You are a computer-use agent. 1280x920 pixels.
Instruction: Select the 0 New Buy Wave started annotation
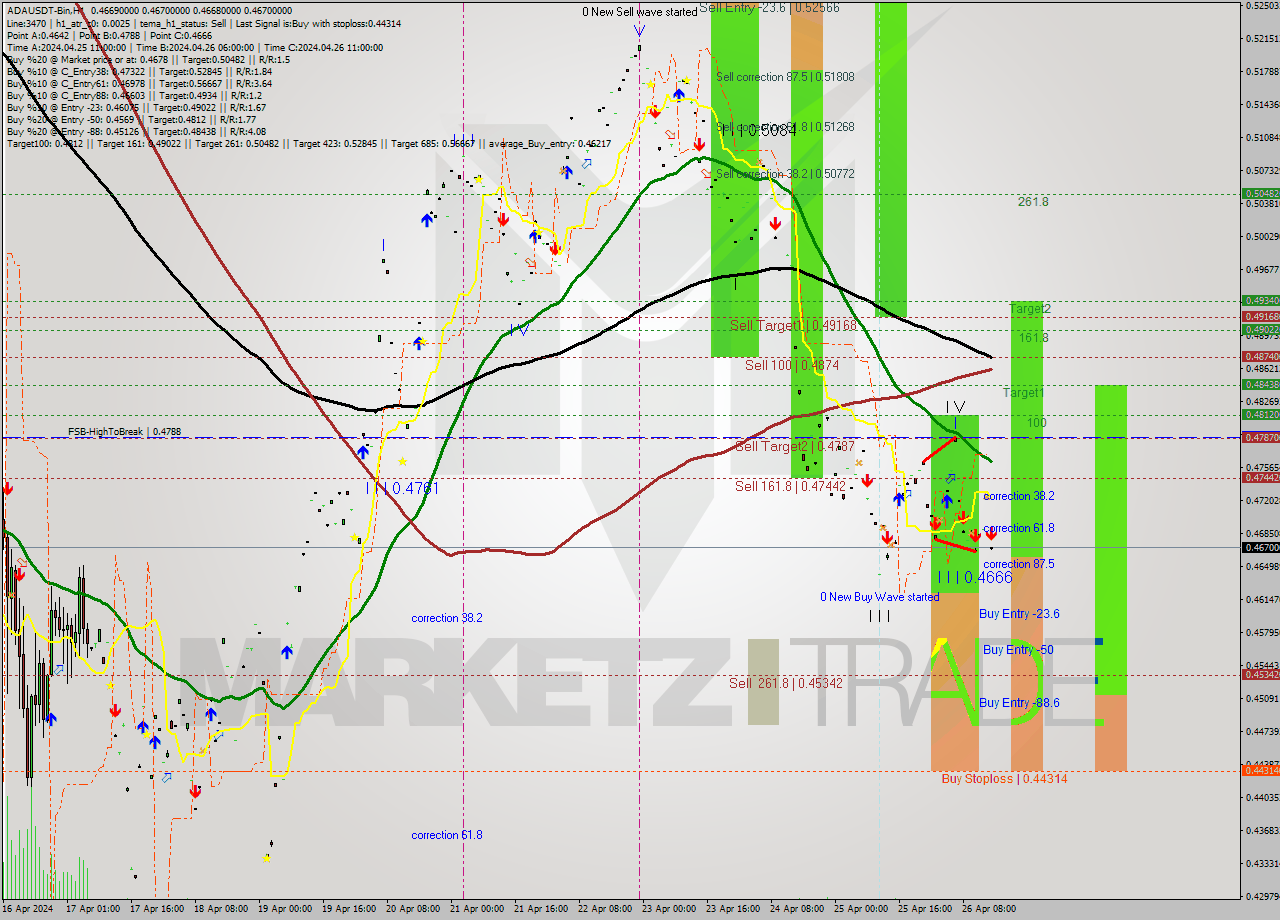pos(880,597)
